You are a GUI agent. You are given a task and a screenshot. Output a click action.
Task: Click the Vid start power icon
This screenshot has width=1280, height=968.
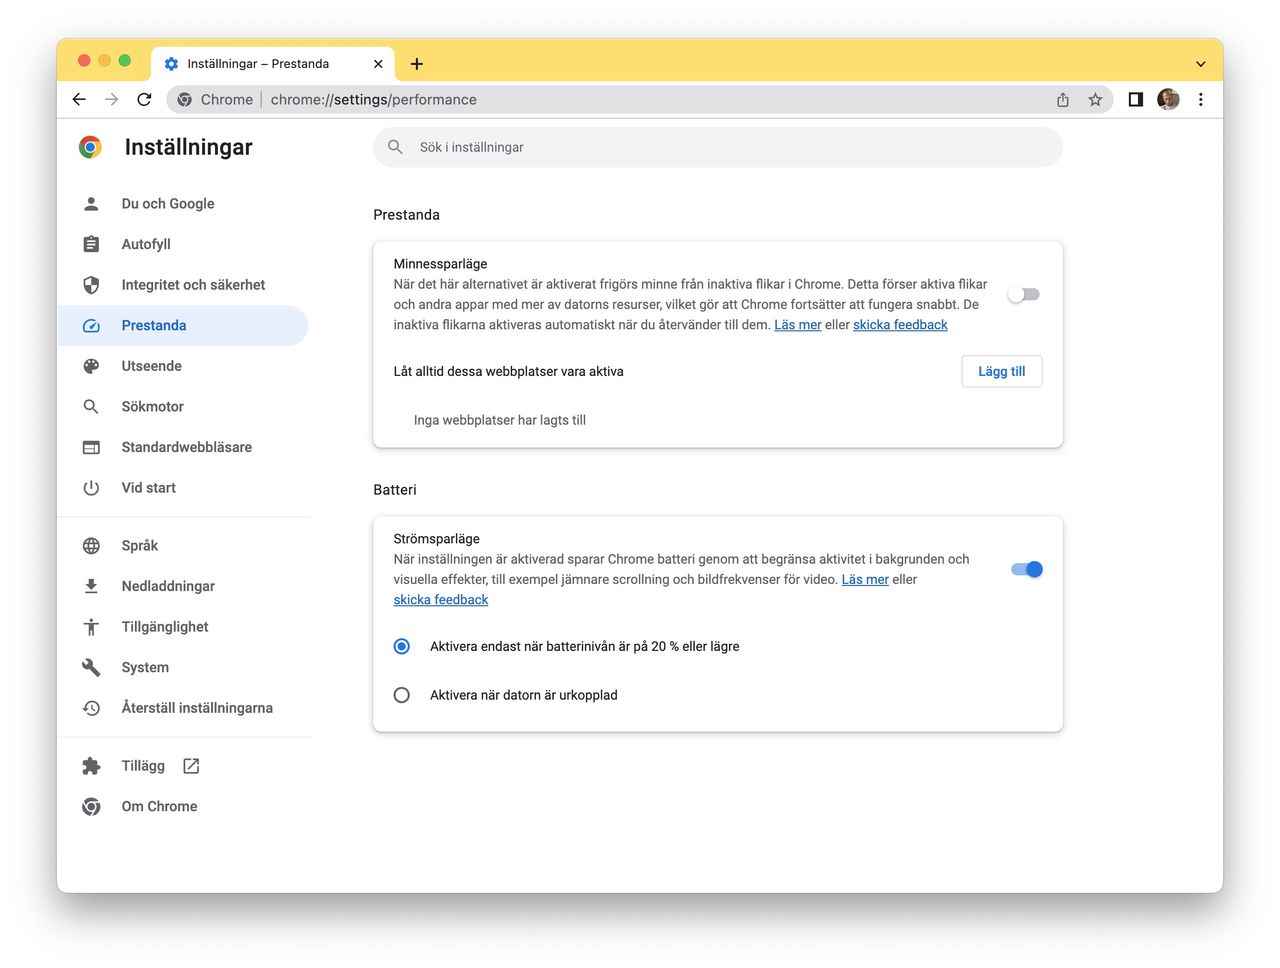tap(91, 488)
